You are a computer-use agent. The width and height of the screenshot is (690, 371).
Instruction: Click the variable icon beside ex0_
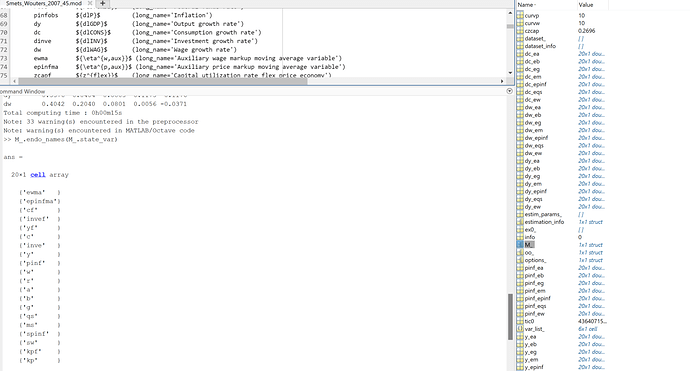click(x=520, y=230)
